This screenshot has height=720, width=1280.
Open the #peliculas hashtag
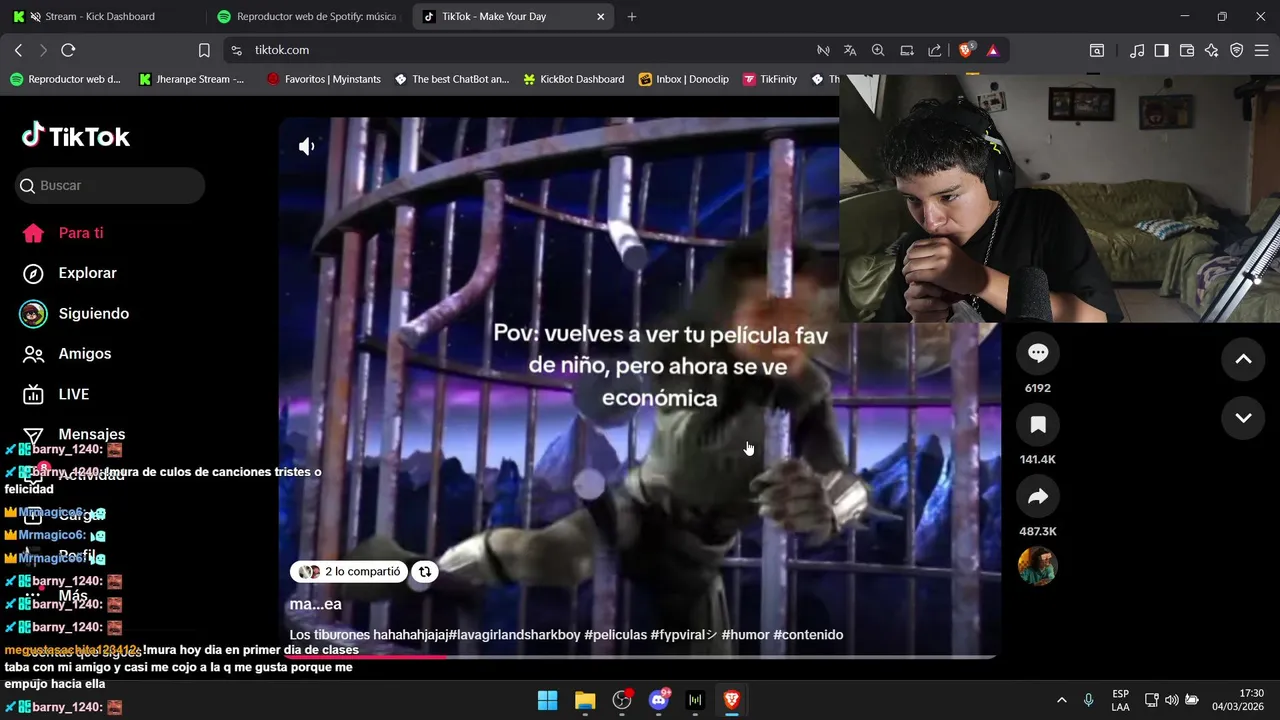[615, 635]
